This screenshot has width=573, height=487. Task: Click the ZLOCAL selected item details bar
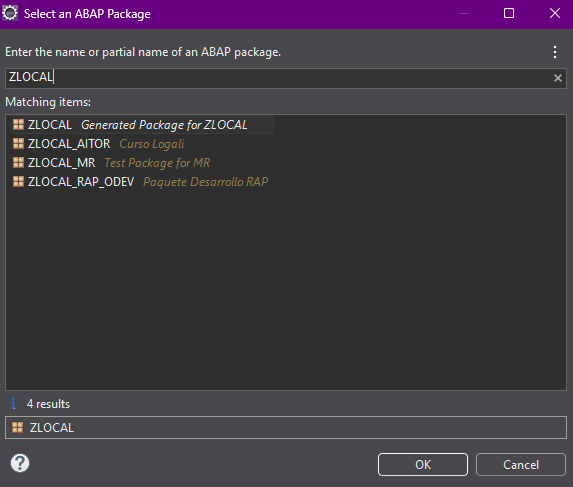[286, 427]
